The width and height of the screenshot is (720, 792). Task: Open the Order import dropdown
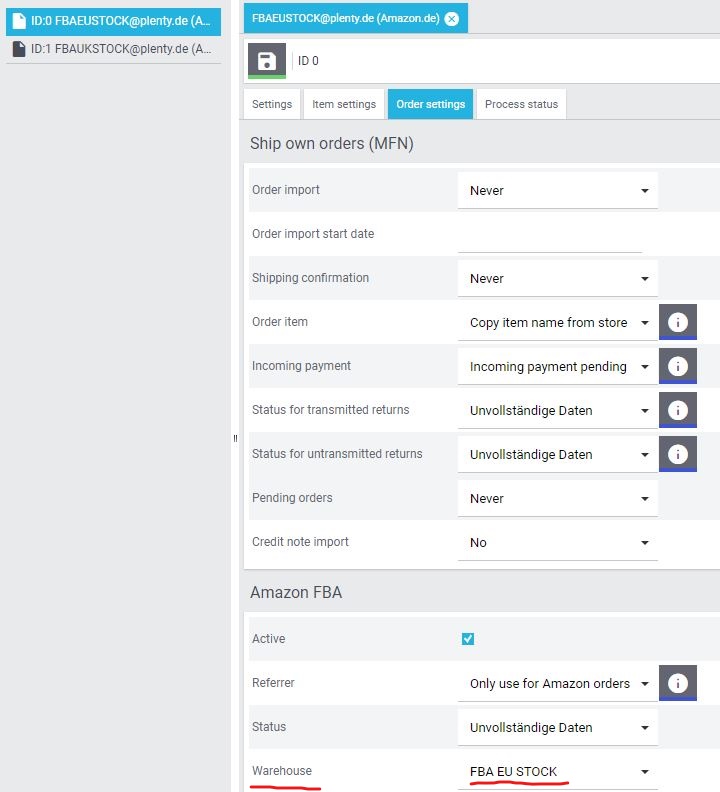[x=557, y=190]
